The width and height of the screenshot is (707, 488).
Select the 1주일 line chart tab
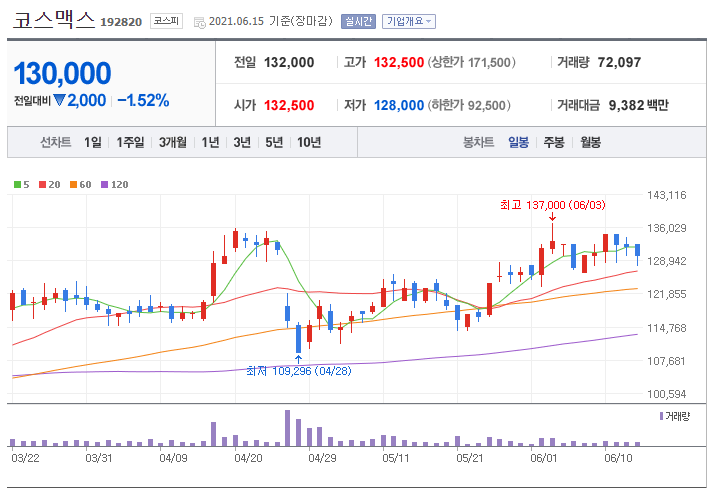pyautogui.click(x=130, y=143)
